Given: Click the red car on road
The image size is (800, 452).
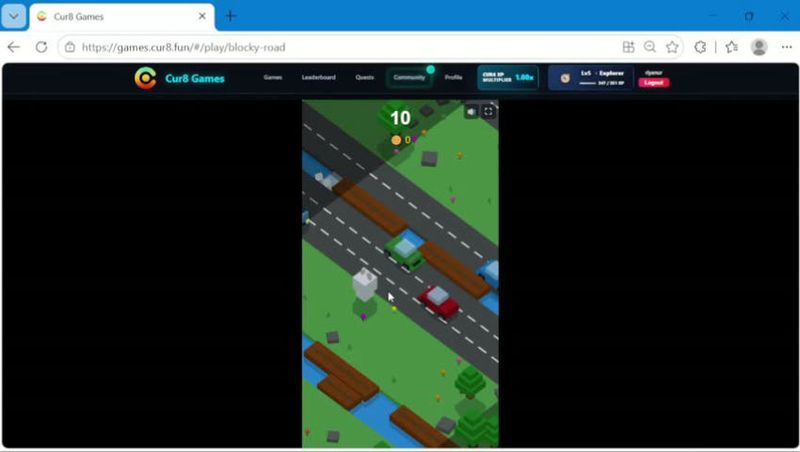Looking at the screenshot, I should pos(439,302).
